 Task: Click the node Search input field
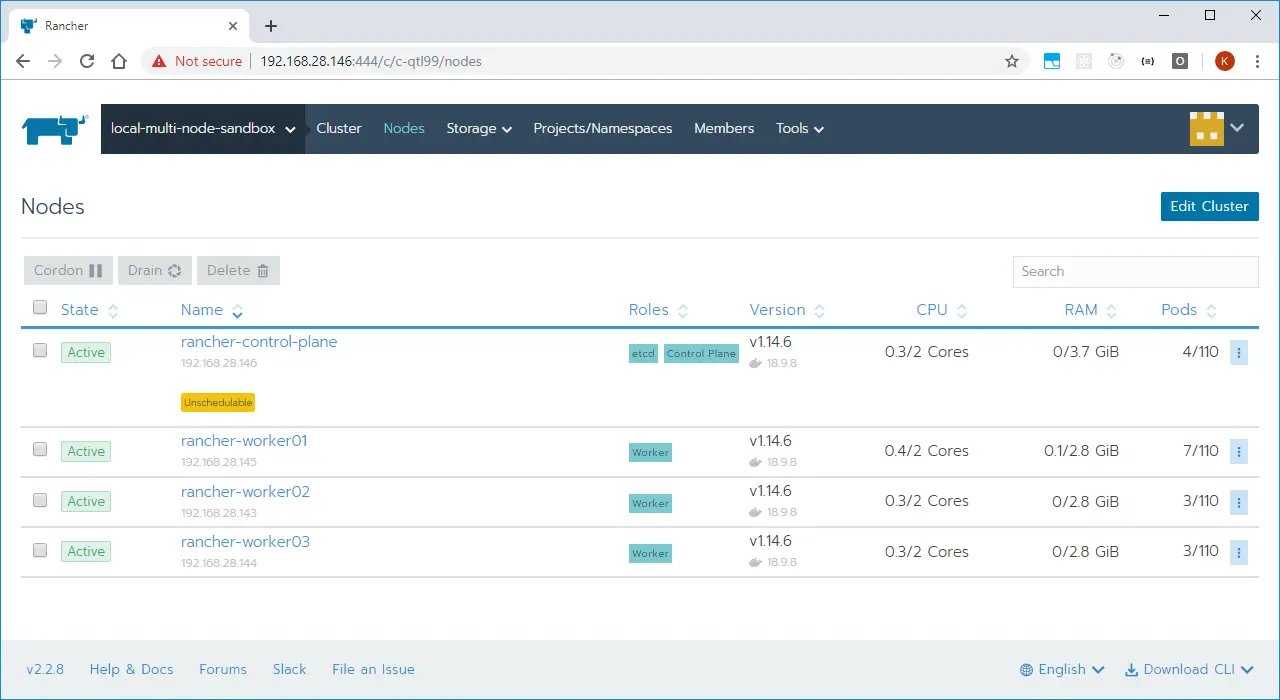[x=1135, y=272]
